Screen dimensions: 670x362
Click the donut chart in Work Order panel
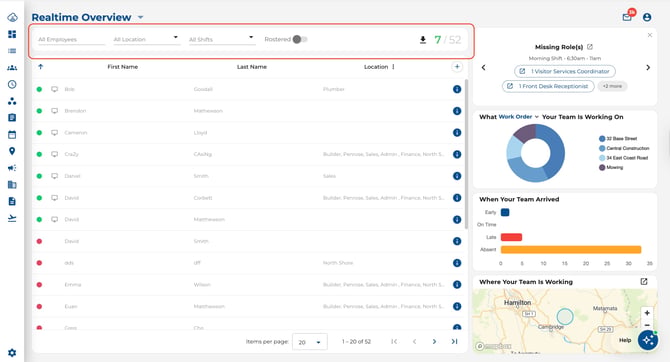point(535,153)
